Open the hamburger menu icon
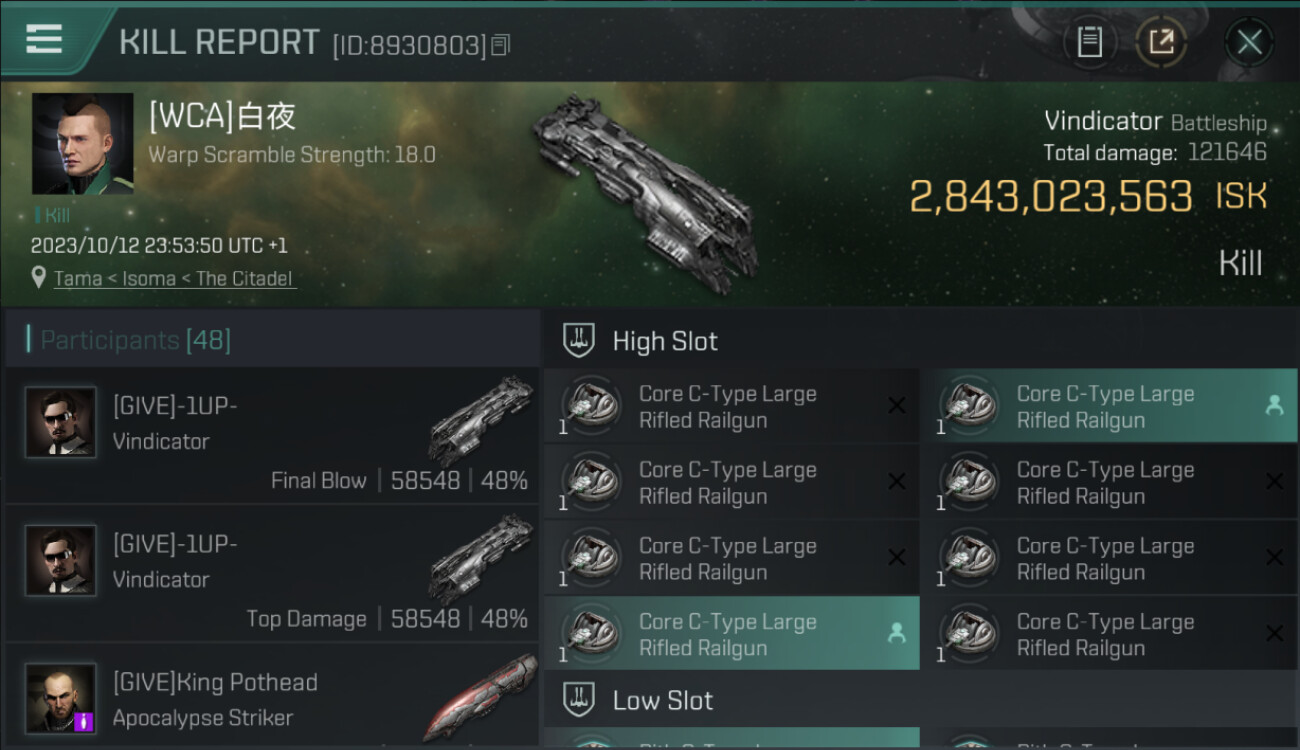Image resolution: width=1300 pixels, height=750 pixels. pos(44,39)
